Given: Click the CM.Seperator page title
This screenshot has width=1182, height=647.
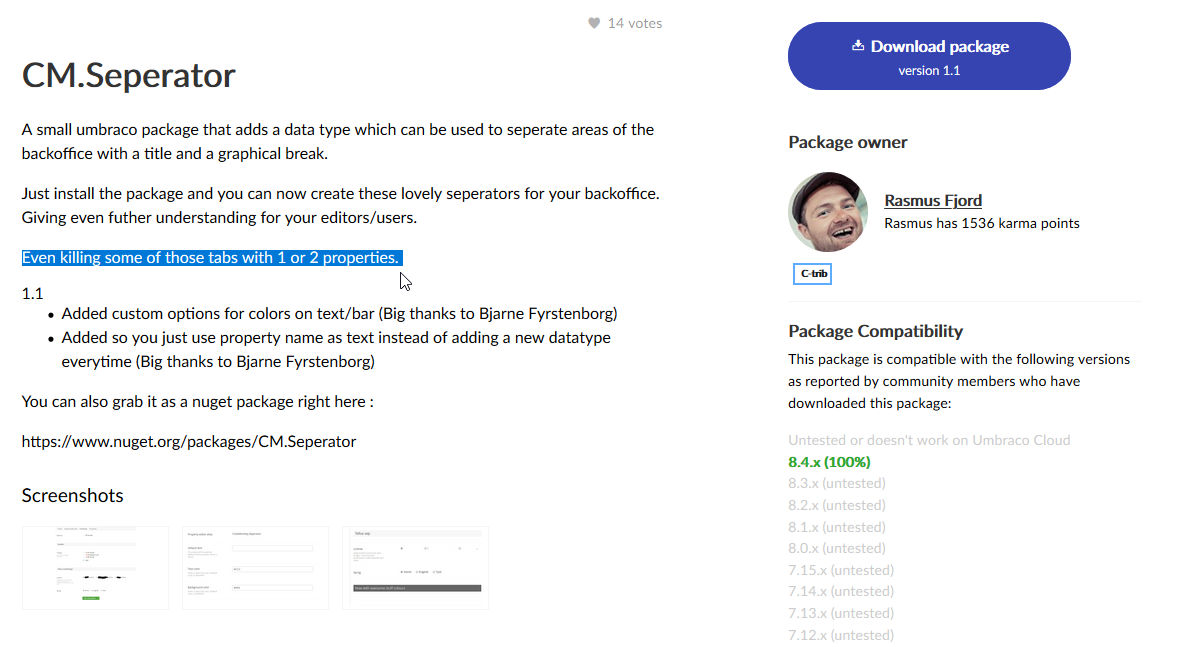Looking at the screenshot, I should click(x=128, y=75).
